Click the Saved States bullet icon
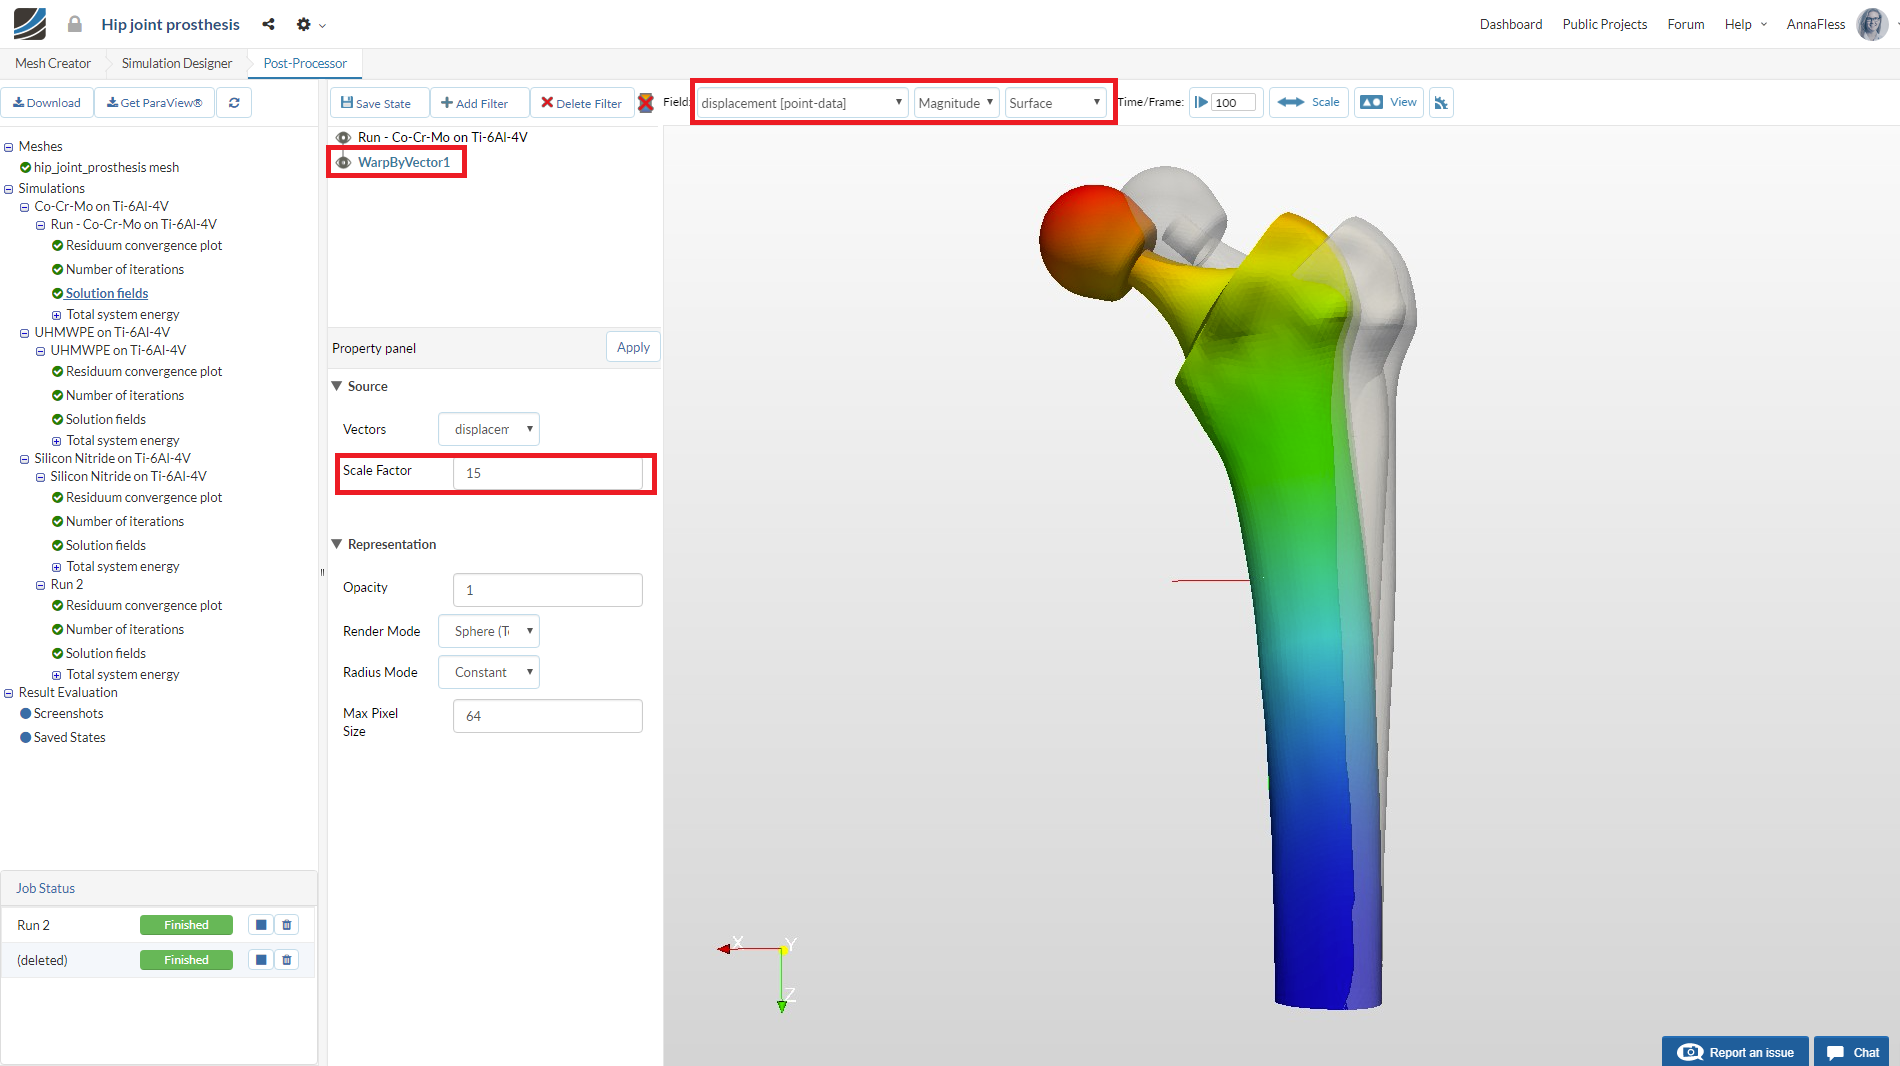The image size is (1900, 1066). point(26,737)
